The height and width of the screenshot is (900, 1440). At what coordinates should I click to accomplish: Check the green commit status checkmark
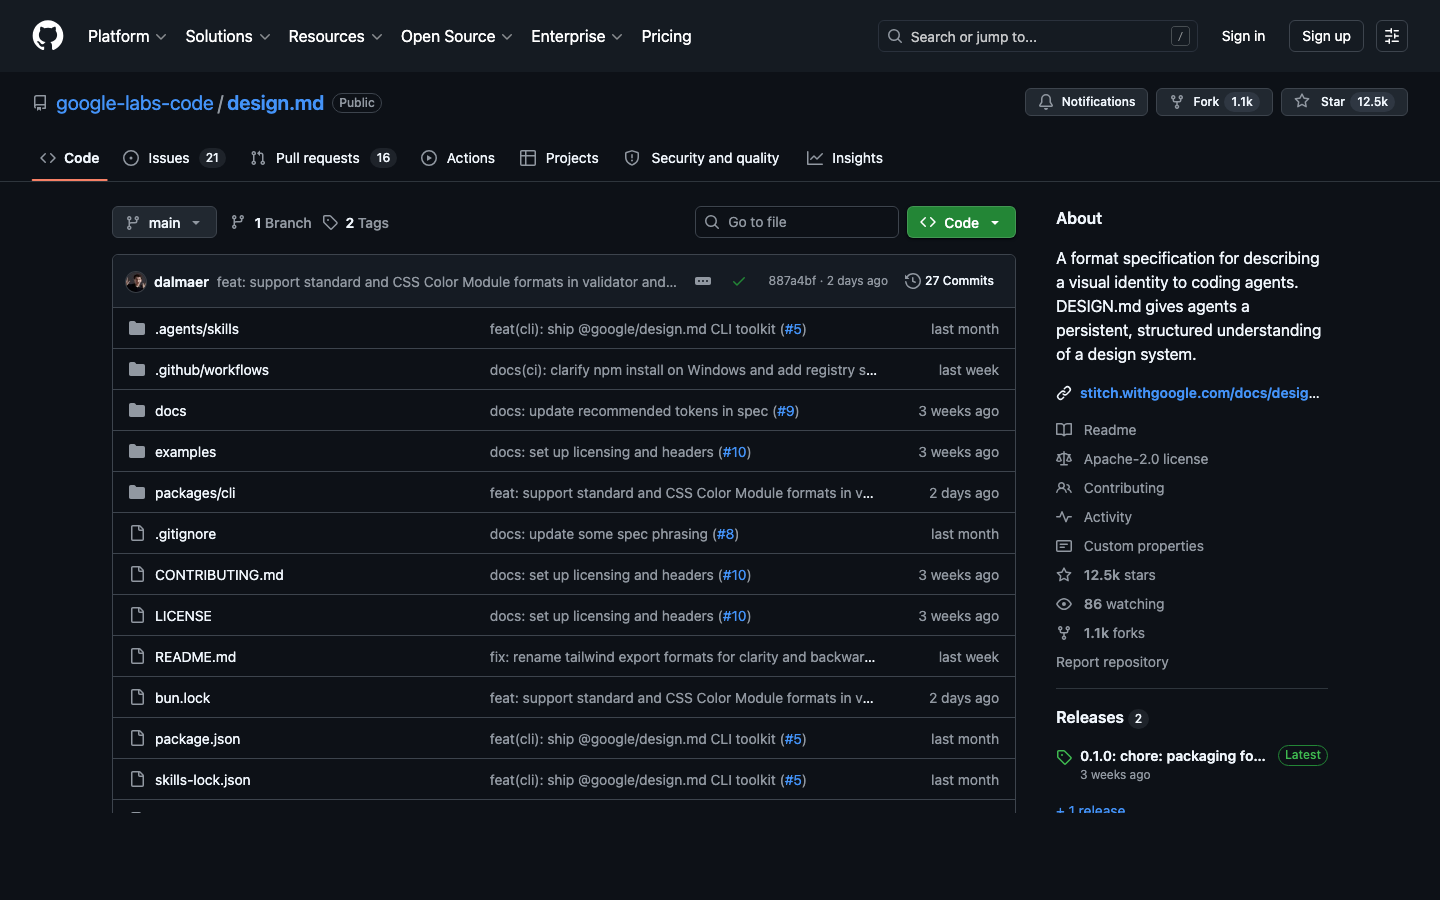tap(739, 281)
